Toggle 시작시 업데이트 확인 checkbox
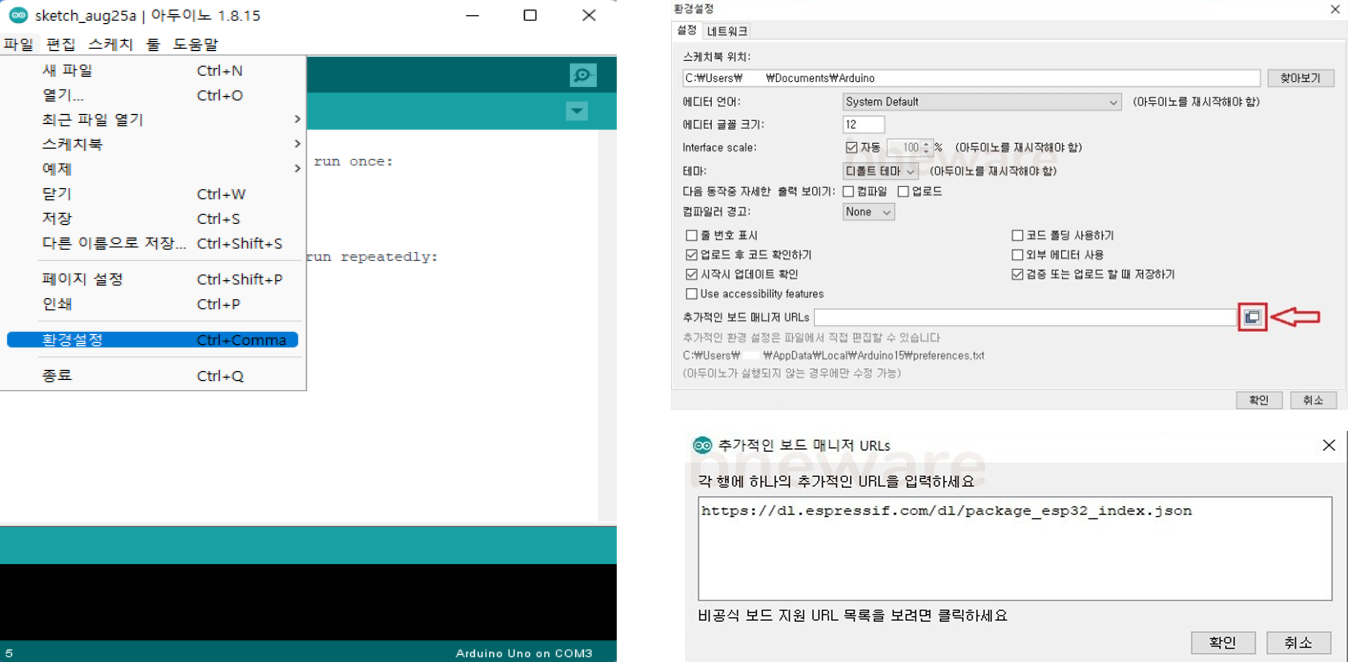This screenshot has width=1348, height=662. (x=691, y=274)
